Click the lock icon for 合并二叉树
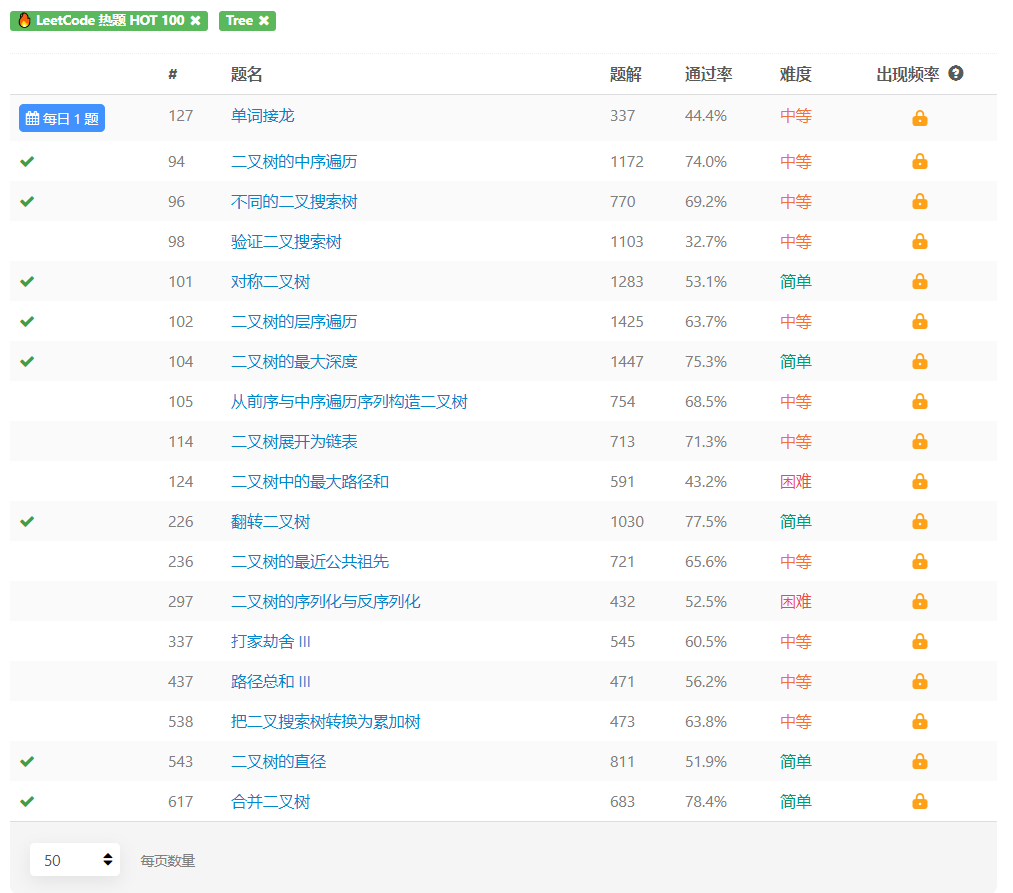1013x893 pixels. pyautogui.click(x=919, y=802)
